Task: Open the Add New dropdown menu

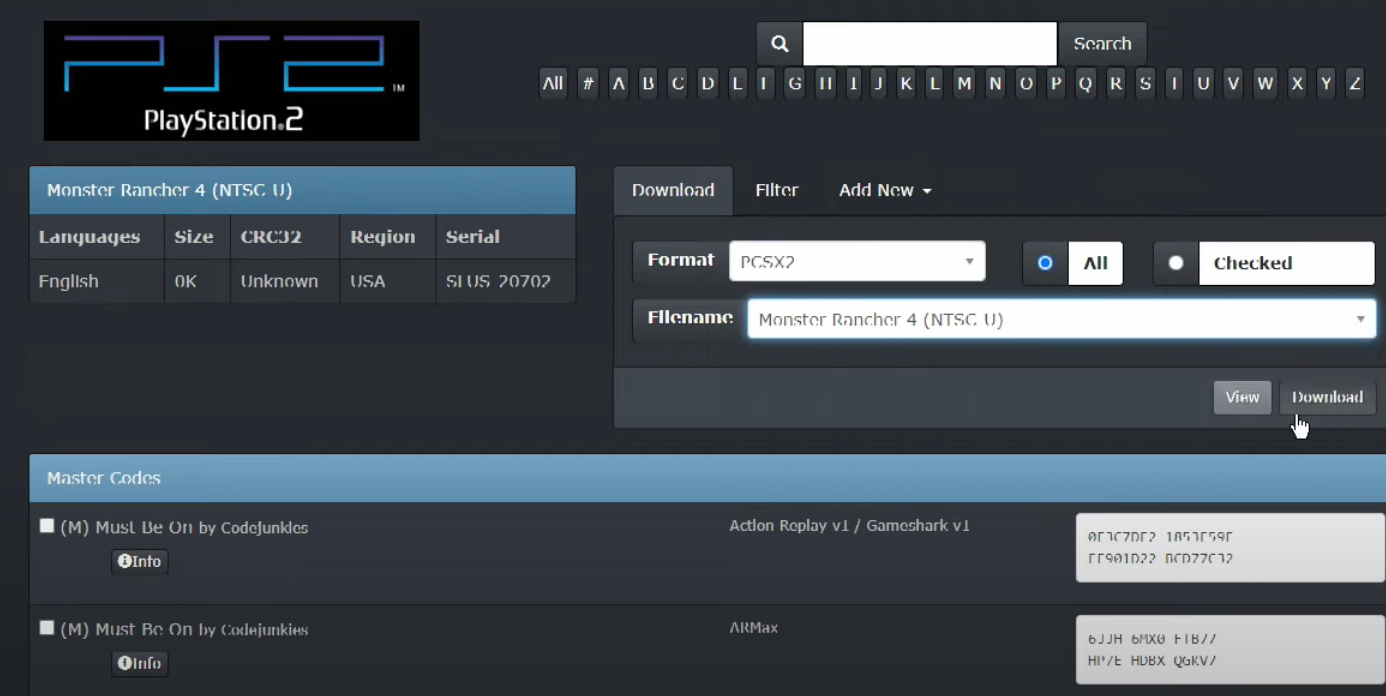Action: click(884, 190)
